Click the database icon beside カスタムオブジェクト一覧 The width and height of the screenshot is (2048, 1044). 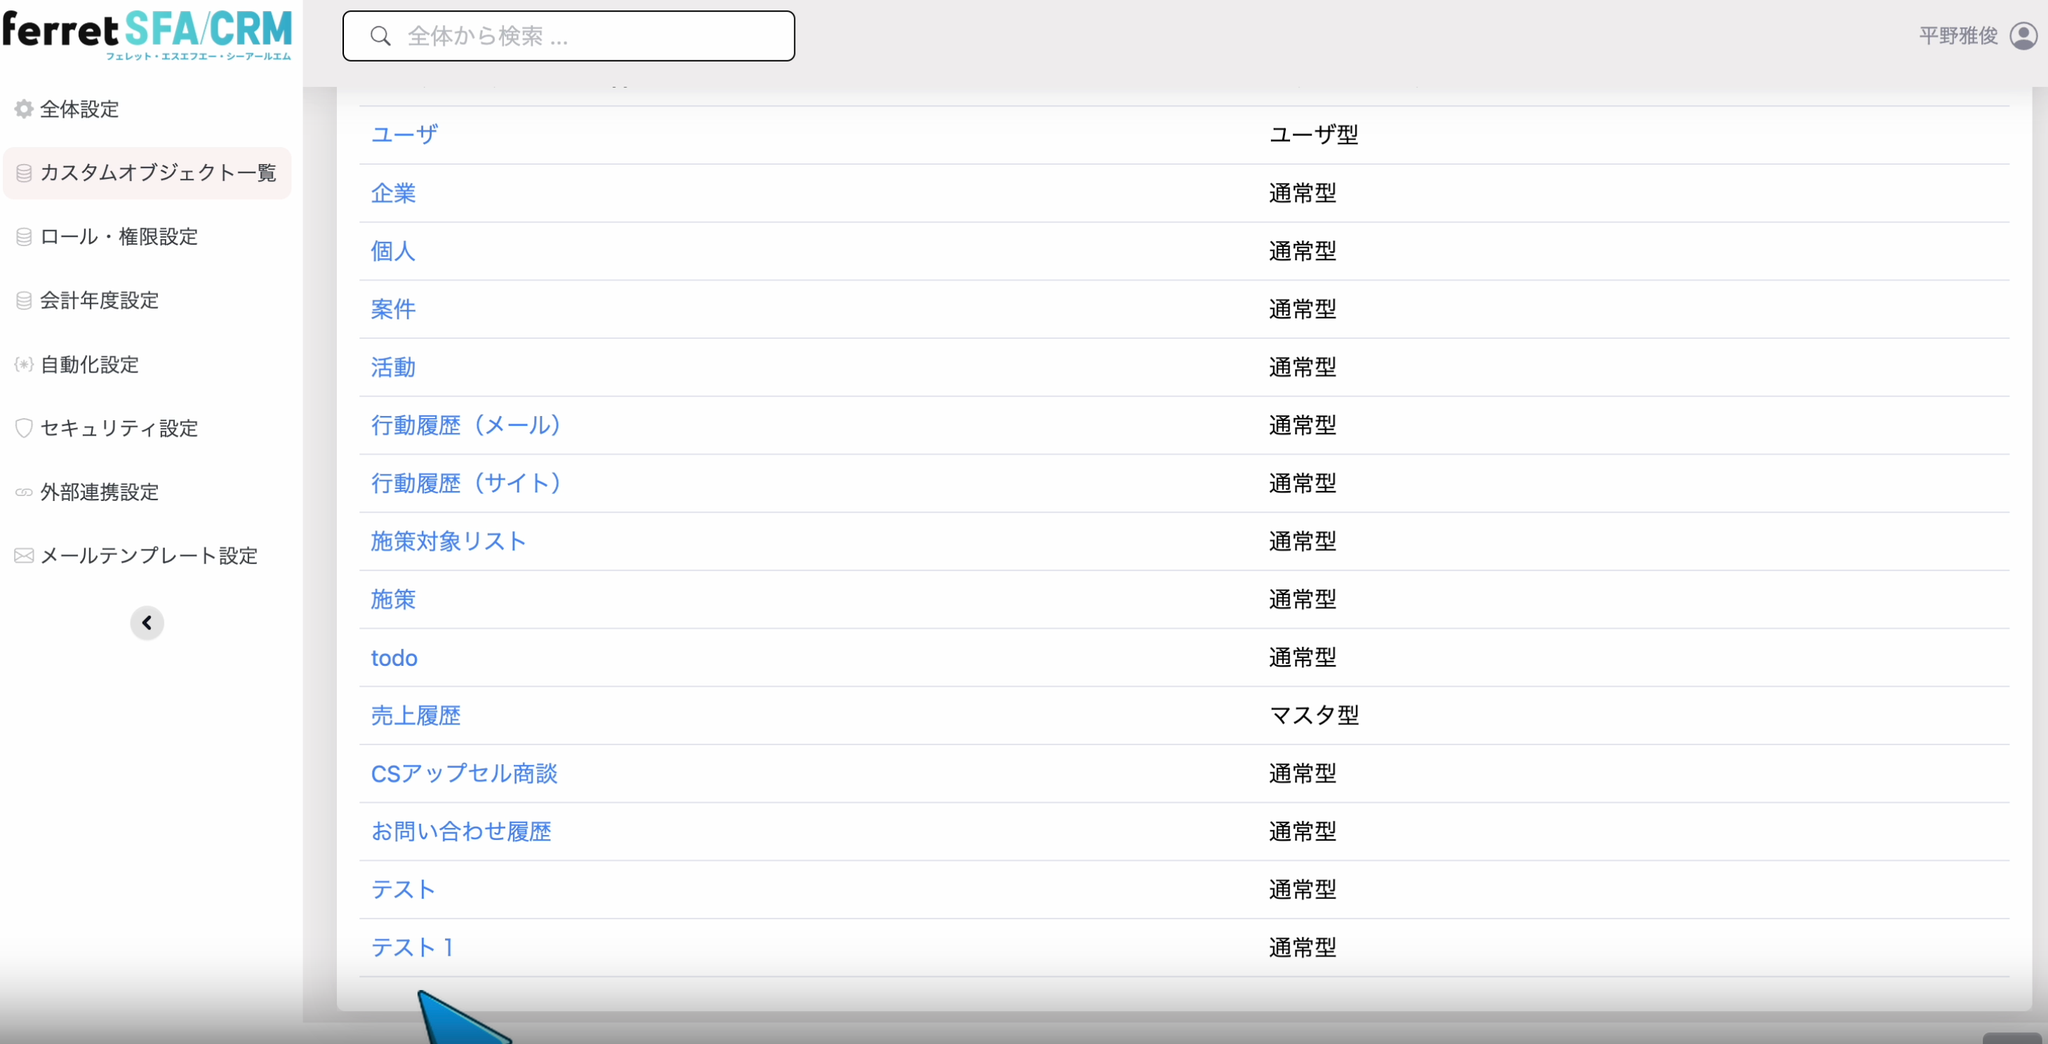pyautogui.click(x=24, y=173)
